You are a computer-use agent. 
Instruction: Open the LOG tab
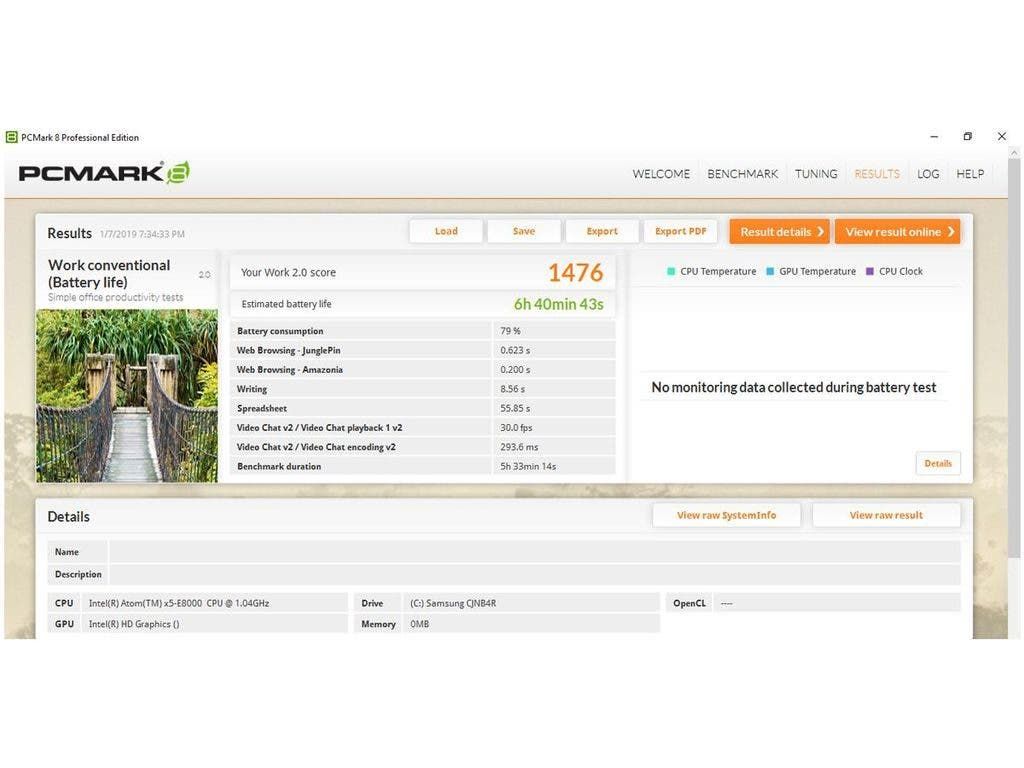(928, 174)
